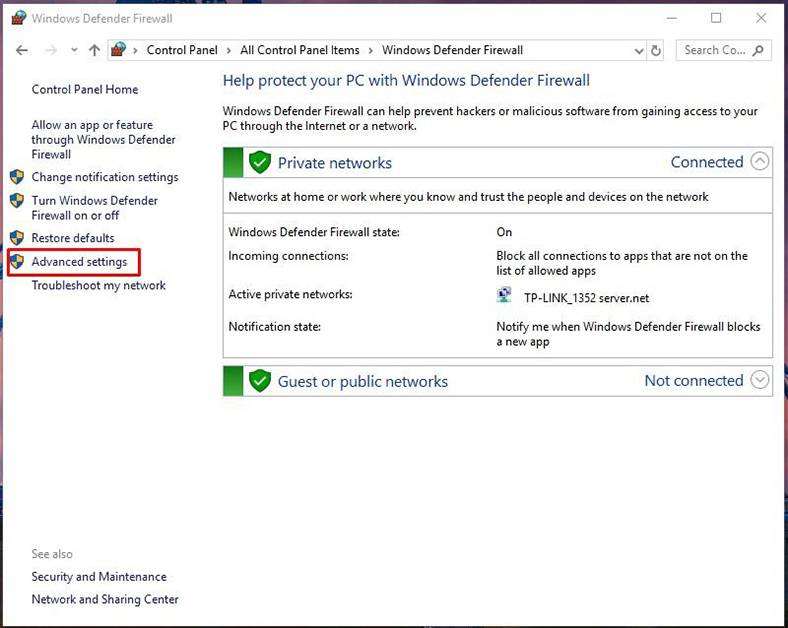Click the shield icon beside Turn Windows Defender Firewall
Screen dimensions: 788x628
pyautogui.click(x=17, y=200)
